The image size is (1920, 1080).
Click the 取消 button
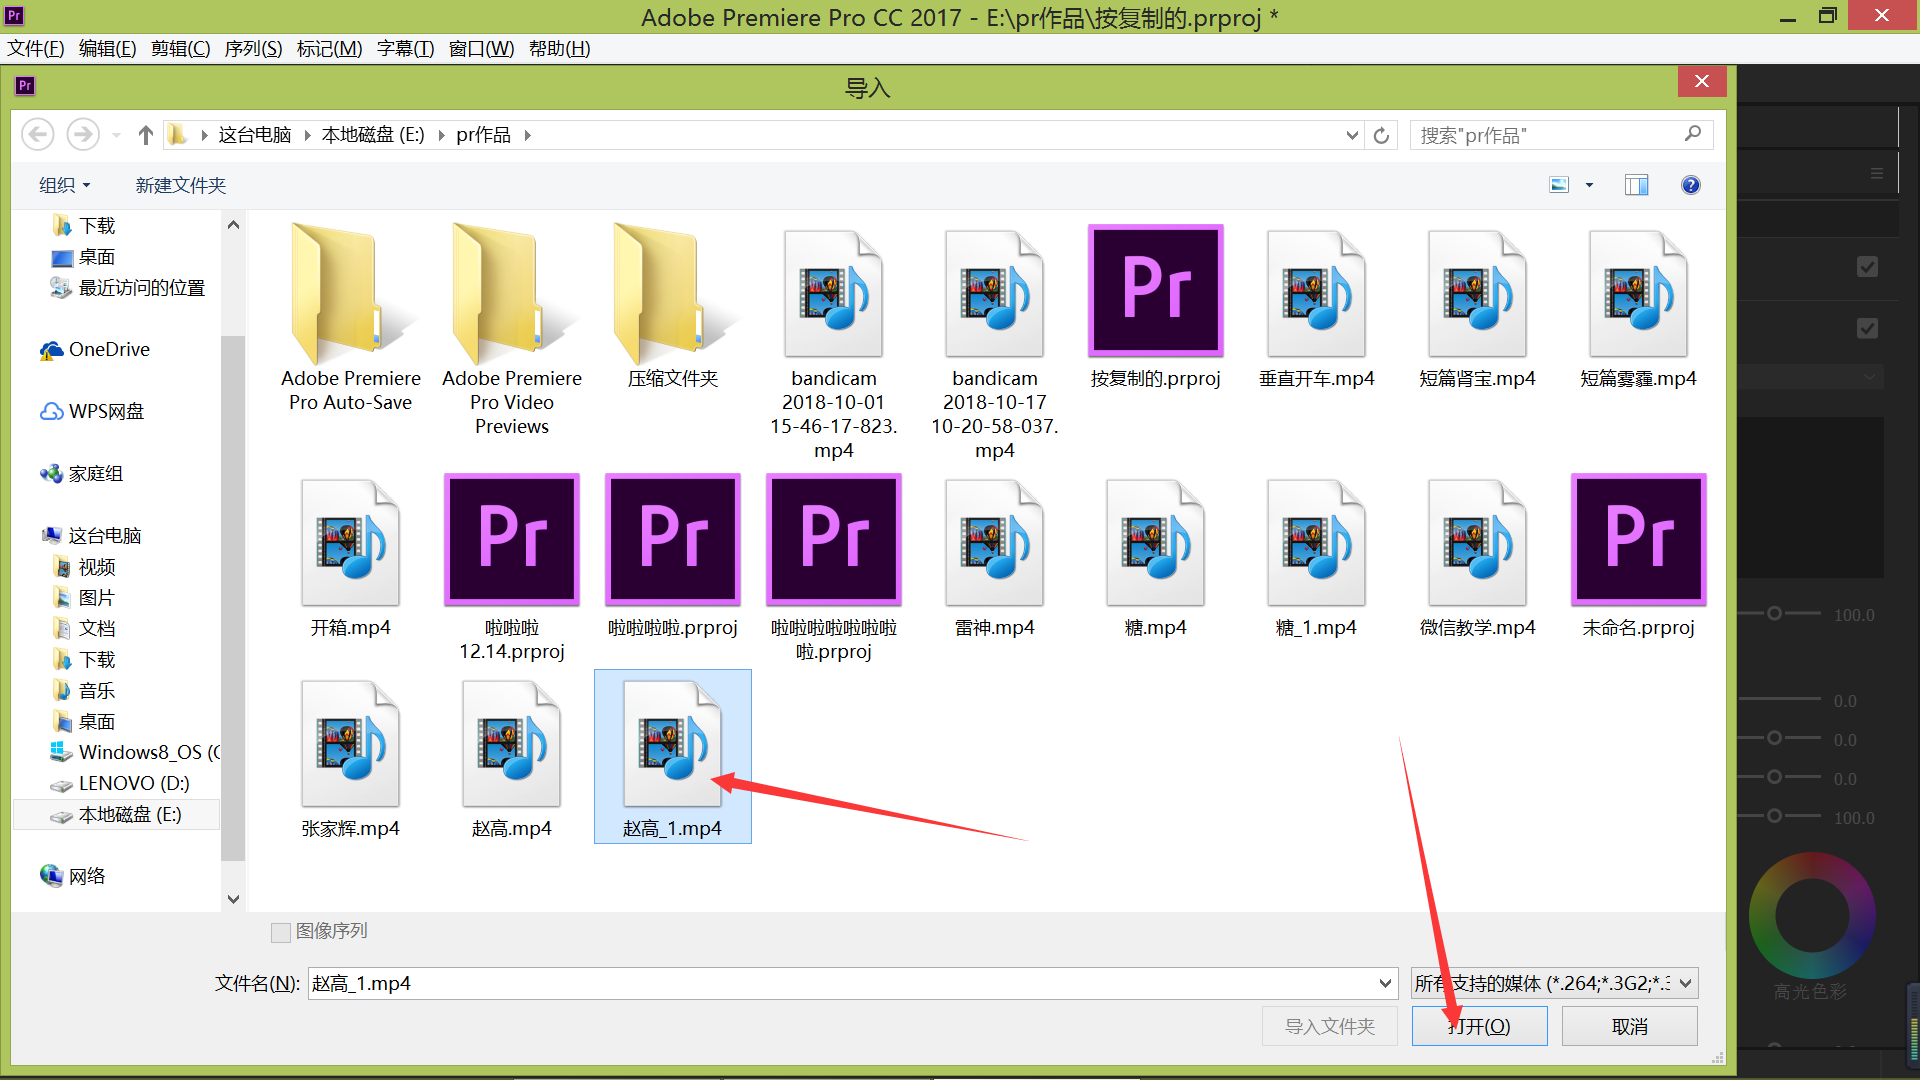click(x=1630, y=1026)
